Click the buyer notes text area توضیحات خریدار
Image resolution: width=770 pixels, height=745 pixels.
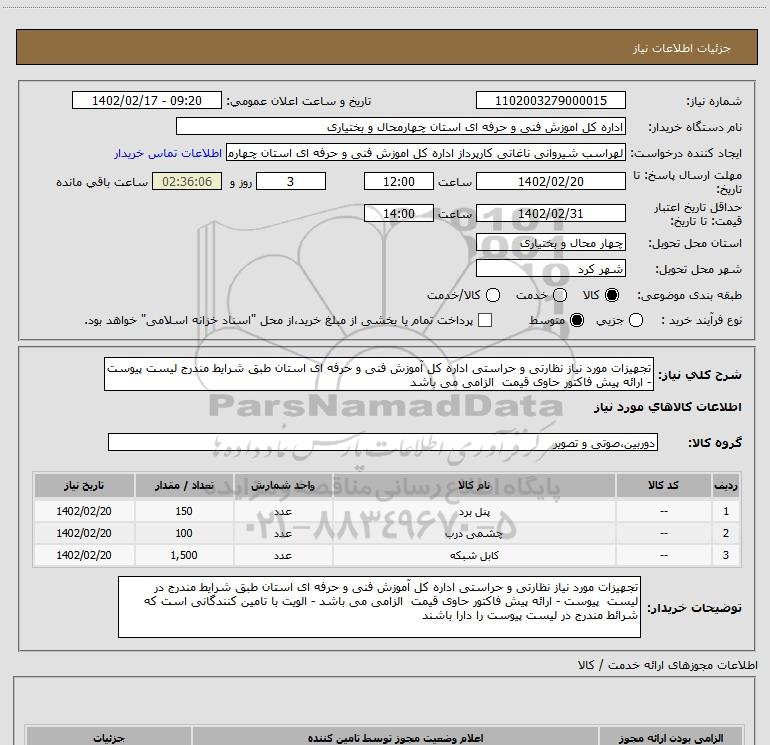[x=379, y=607]
